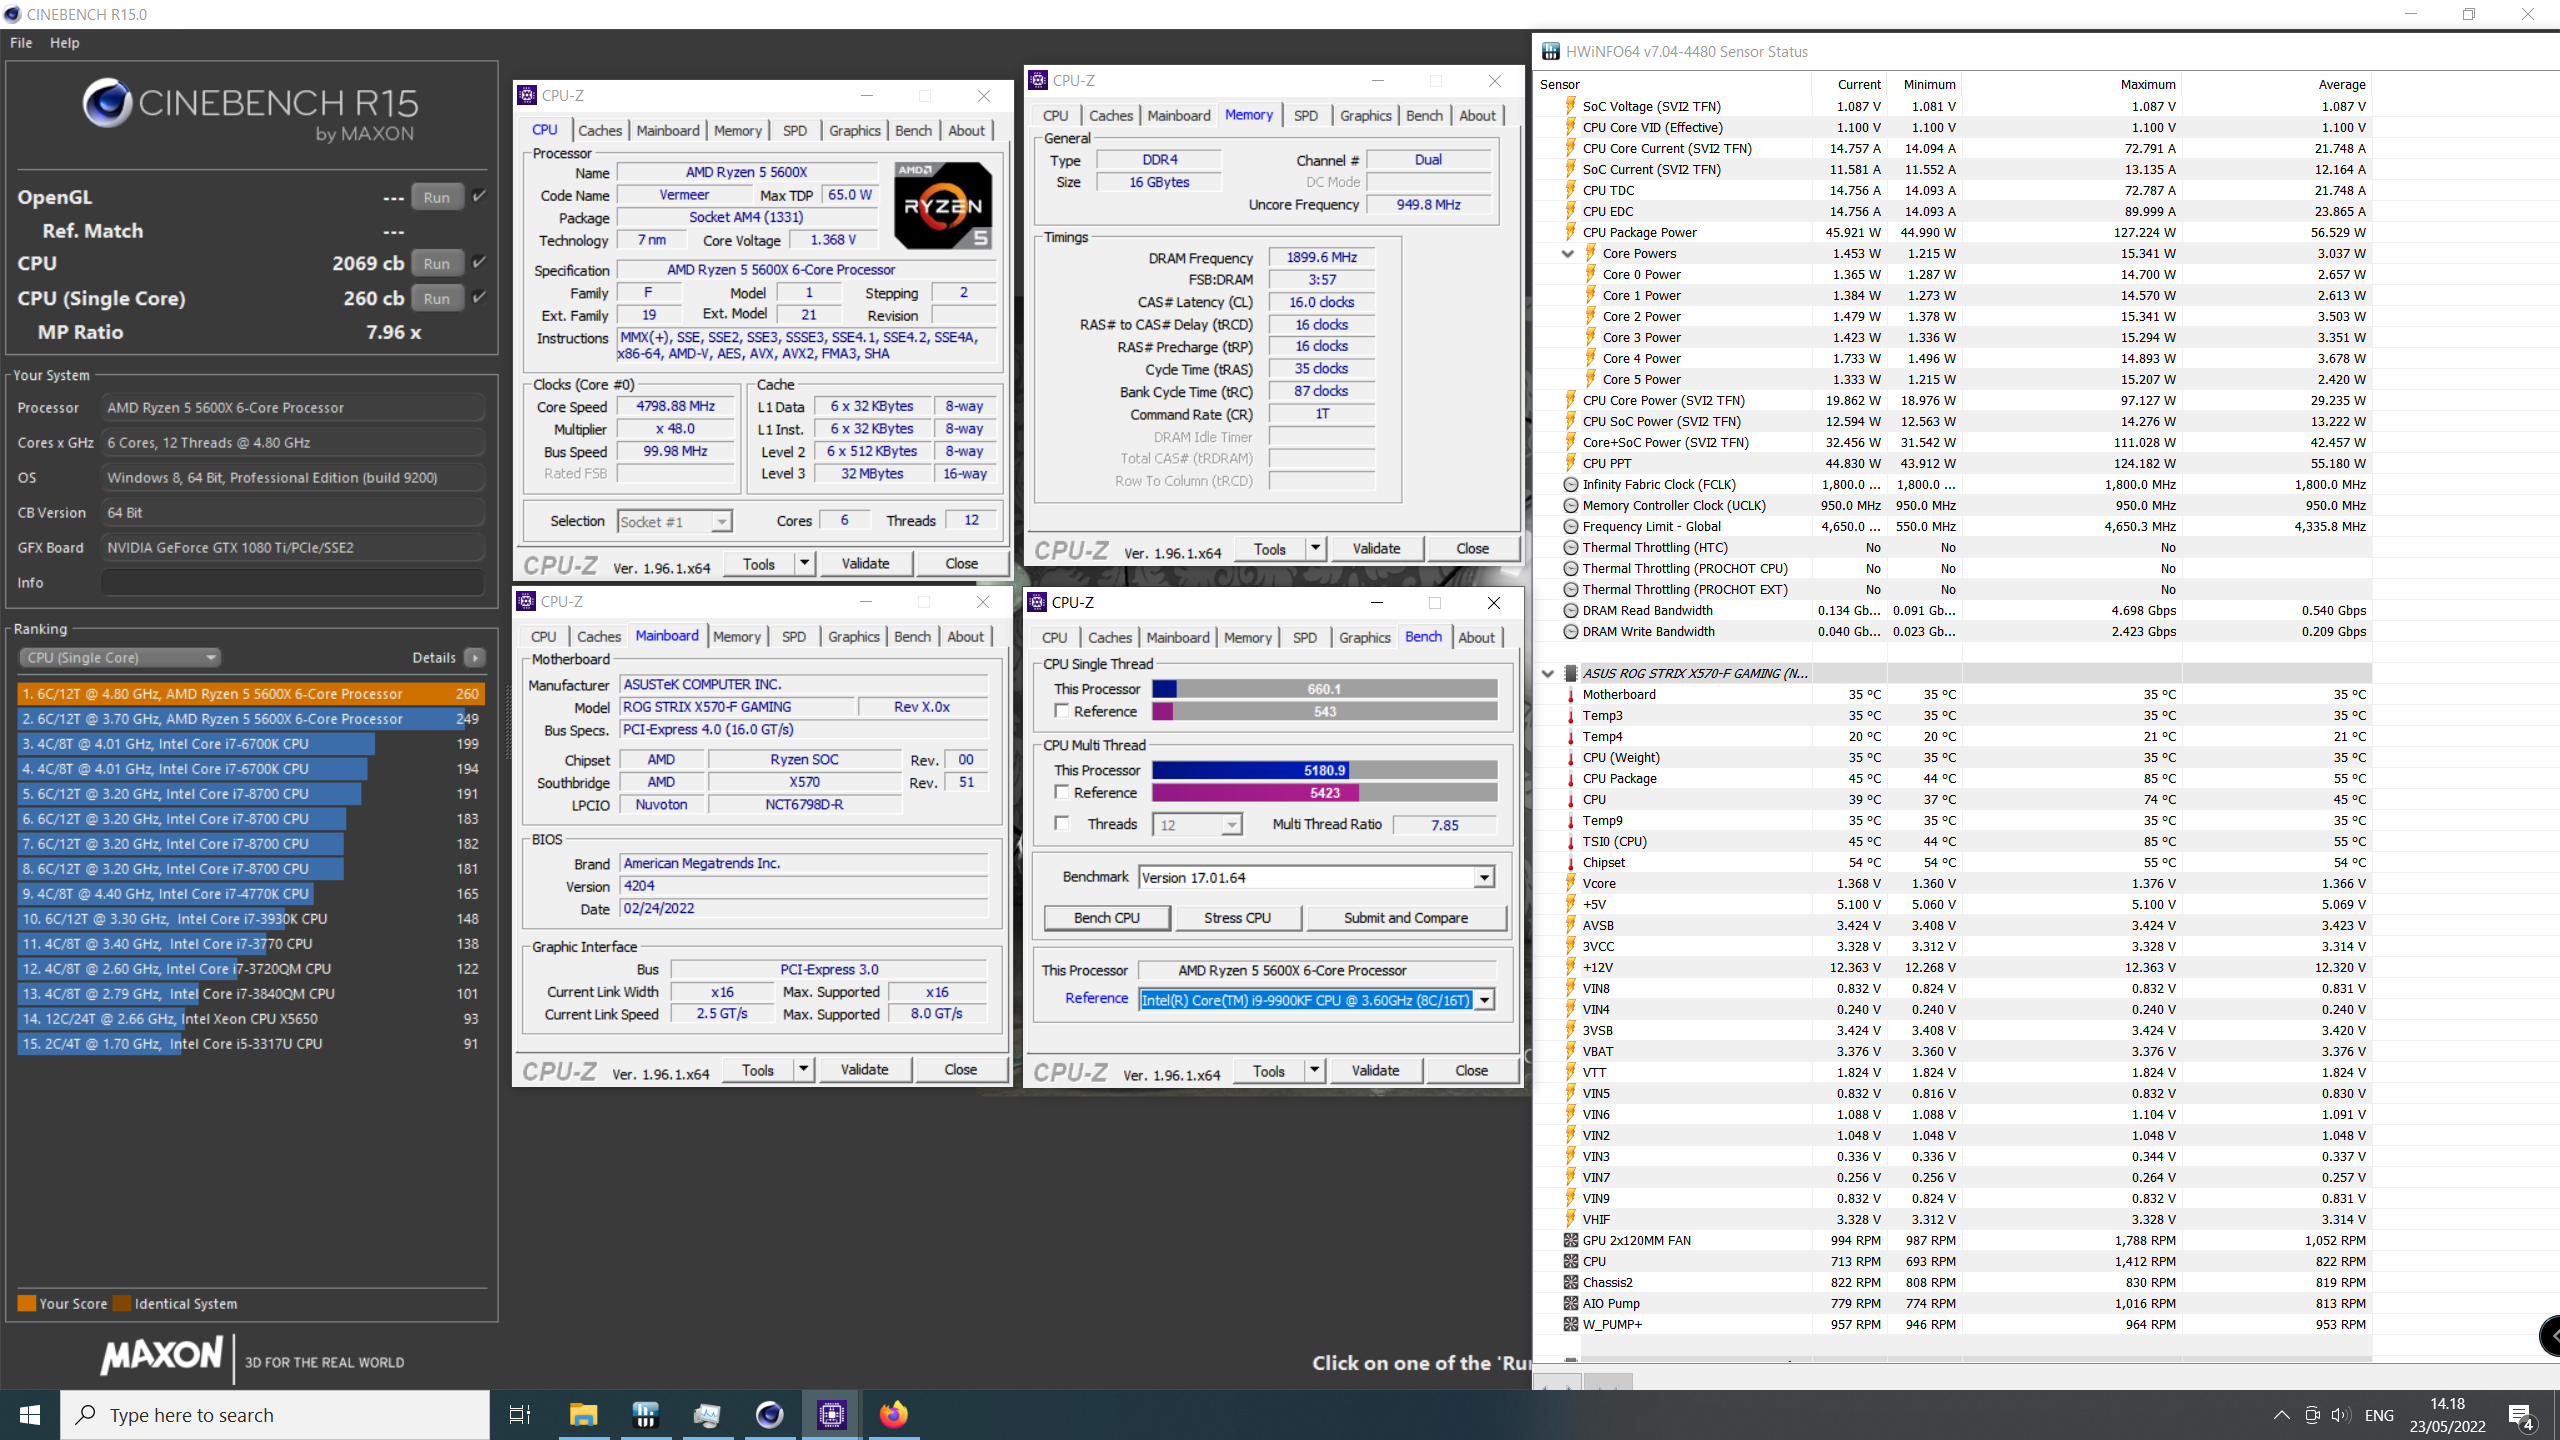Enable Threads checkbox in Bench

pos(1062,824)
